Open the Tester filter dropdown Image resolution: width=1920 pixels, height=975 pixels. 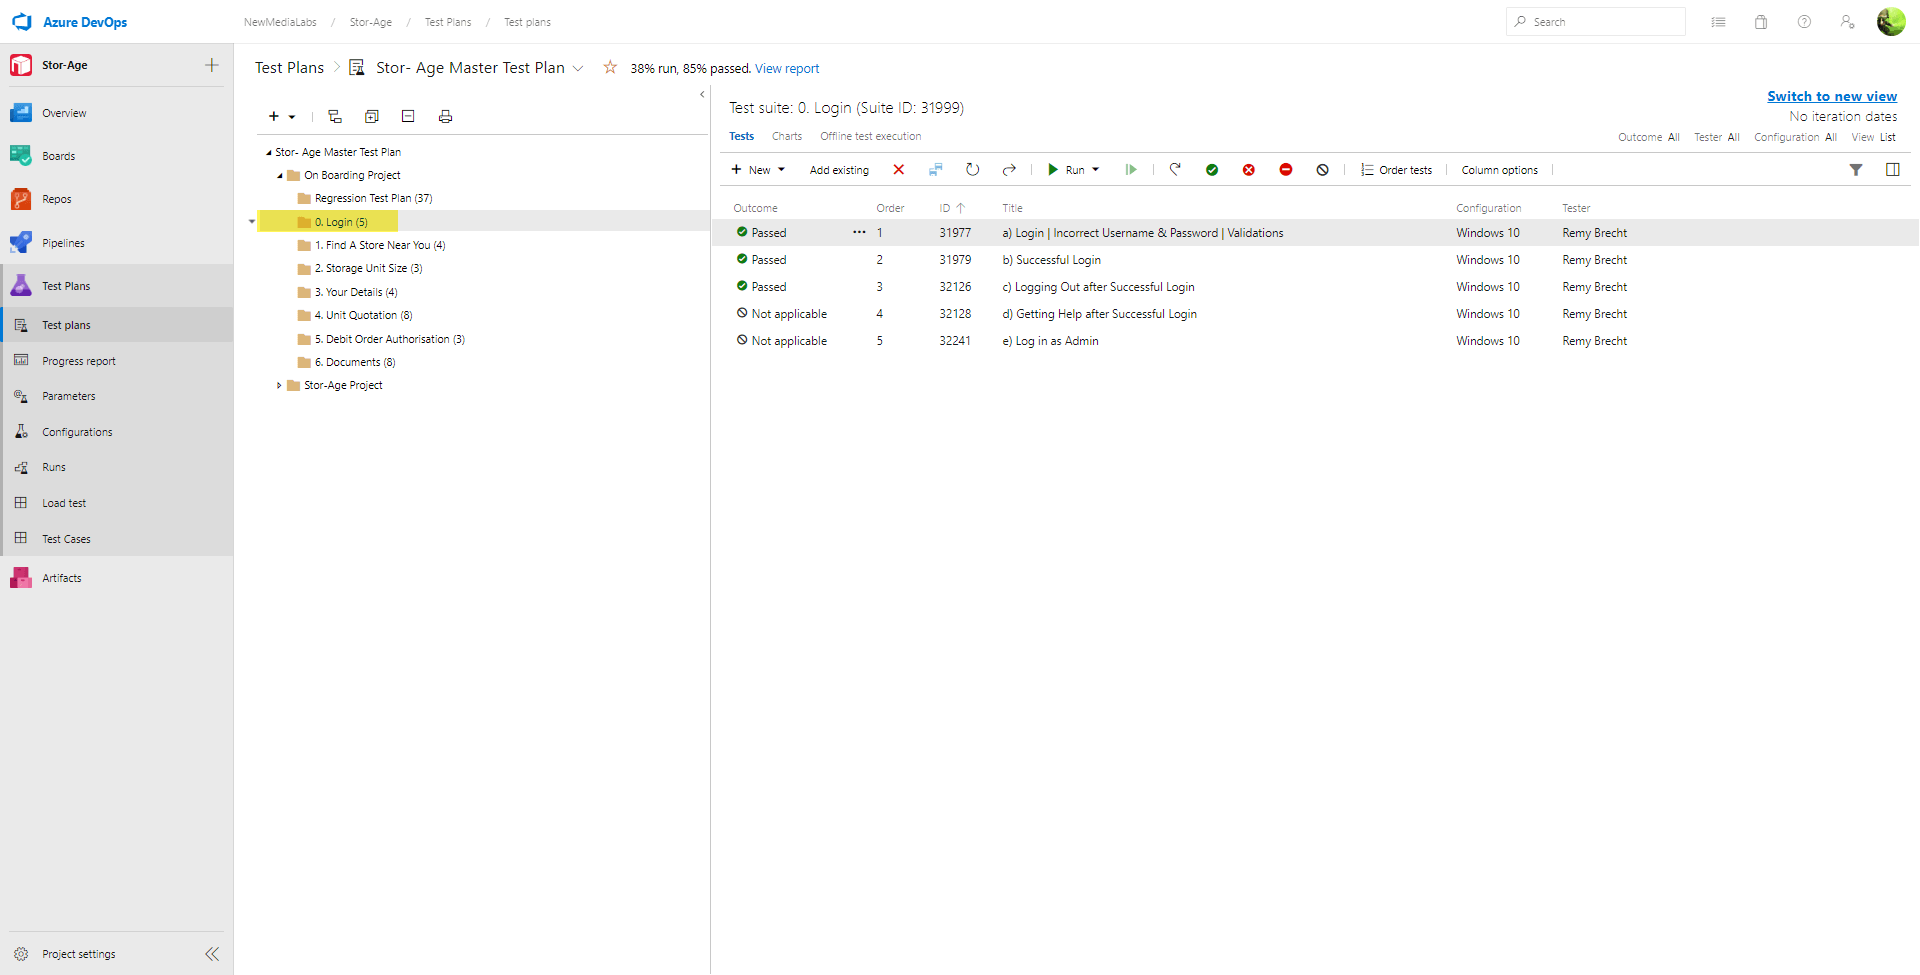point(1717,137)
